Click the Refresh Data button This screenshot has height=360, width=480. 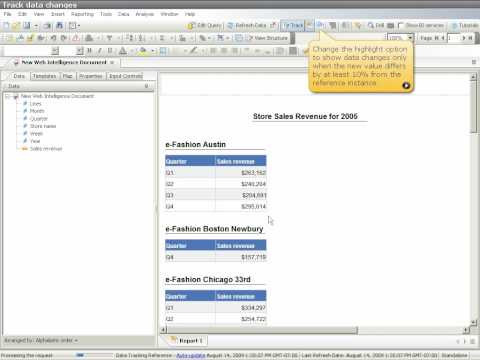click(247, 25)
